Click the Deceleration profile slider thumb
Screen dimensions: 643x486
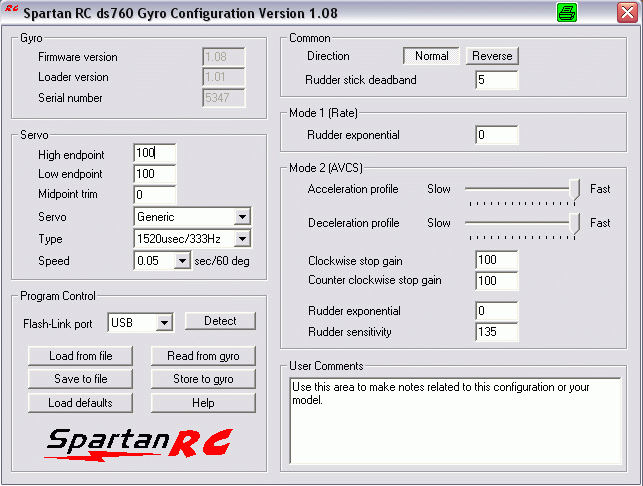tap(575, 224)
